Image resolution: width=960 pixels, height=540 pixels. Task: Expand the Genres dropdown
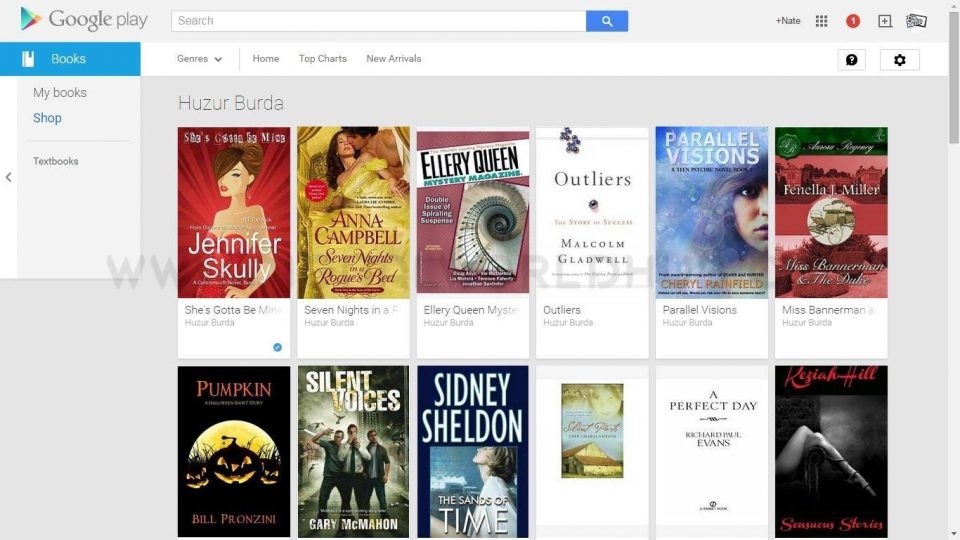tap(199, 59)
